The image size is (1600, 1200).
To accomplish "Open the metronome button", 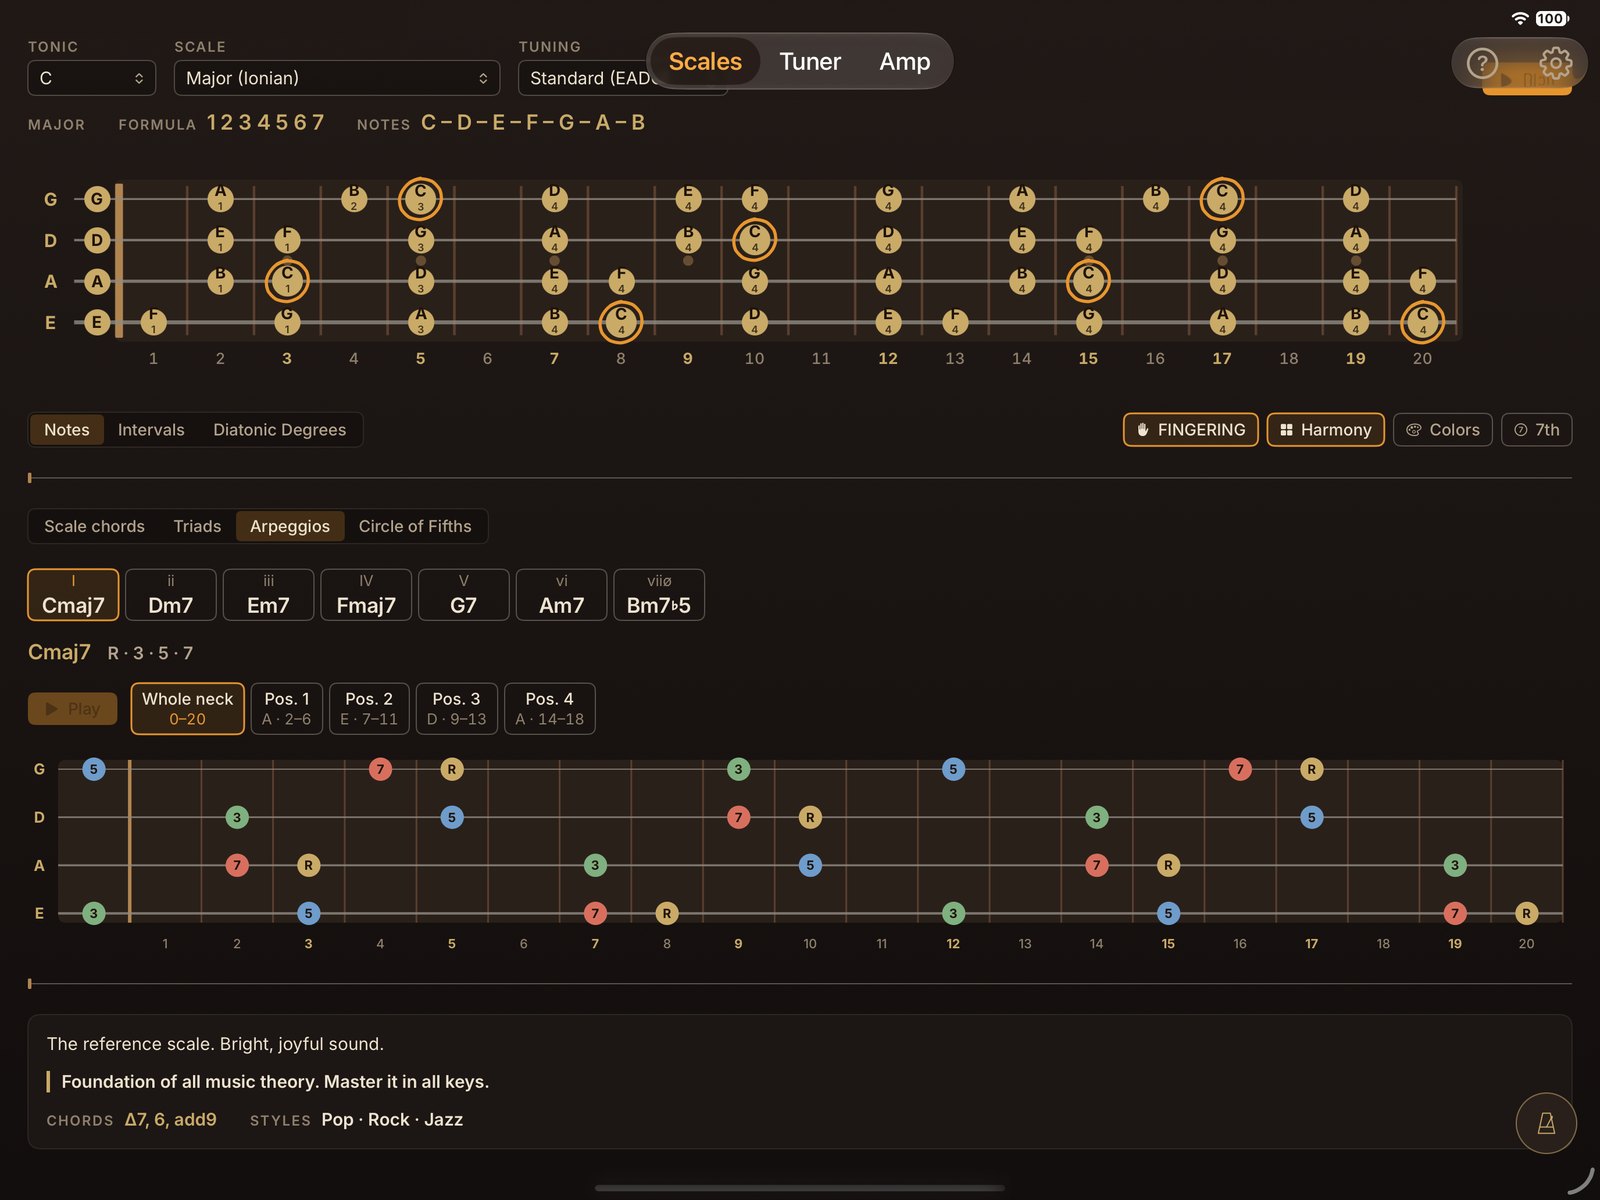I will tap(1546, 1123).
